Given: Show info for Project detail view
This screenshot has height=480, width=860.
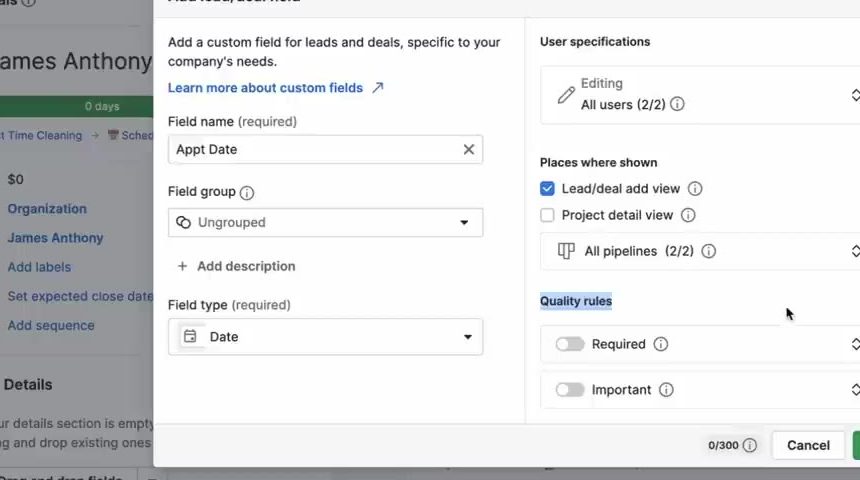Looking at the screenshot, I should (x=688, y=215).
